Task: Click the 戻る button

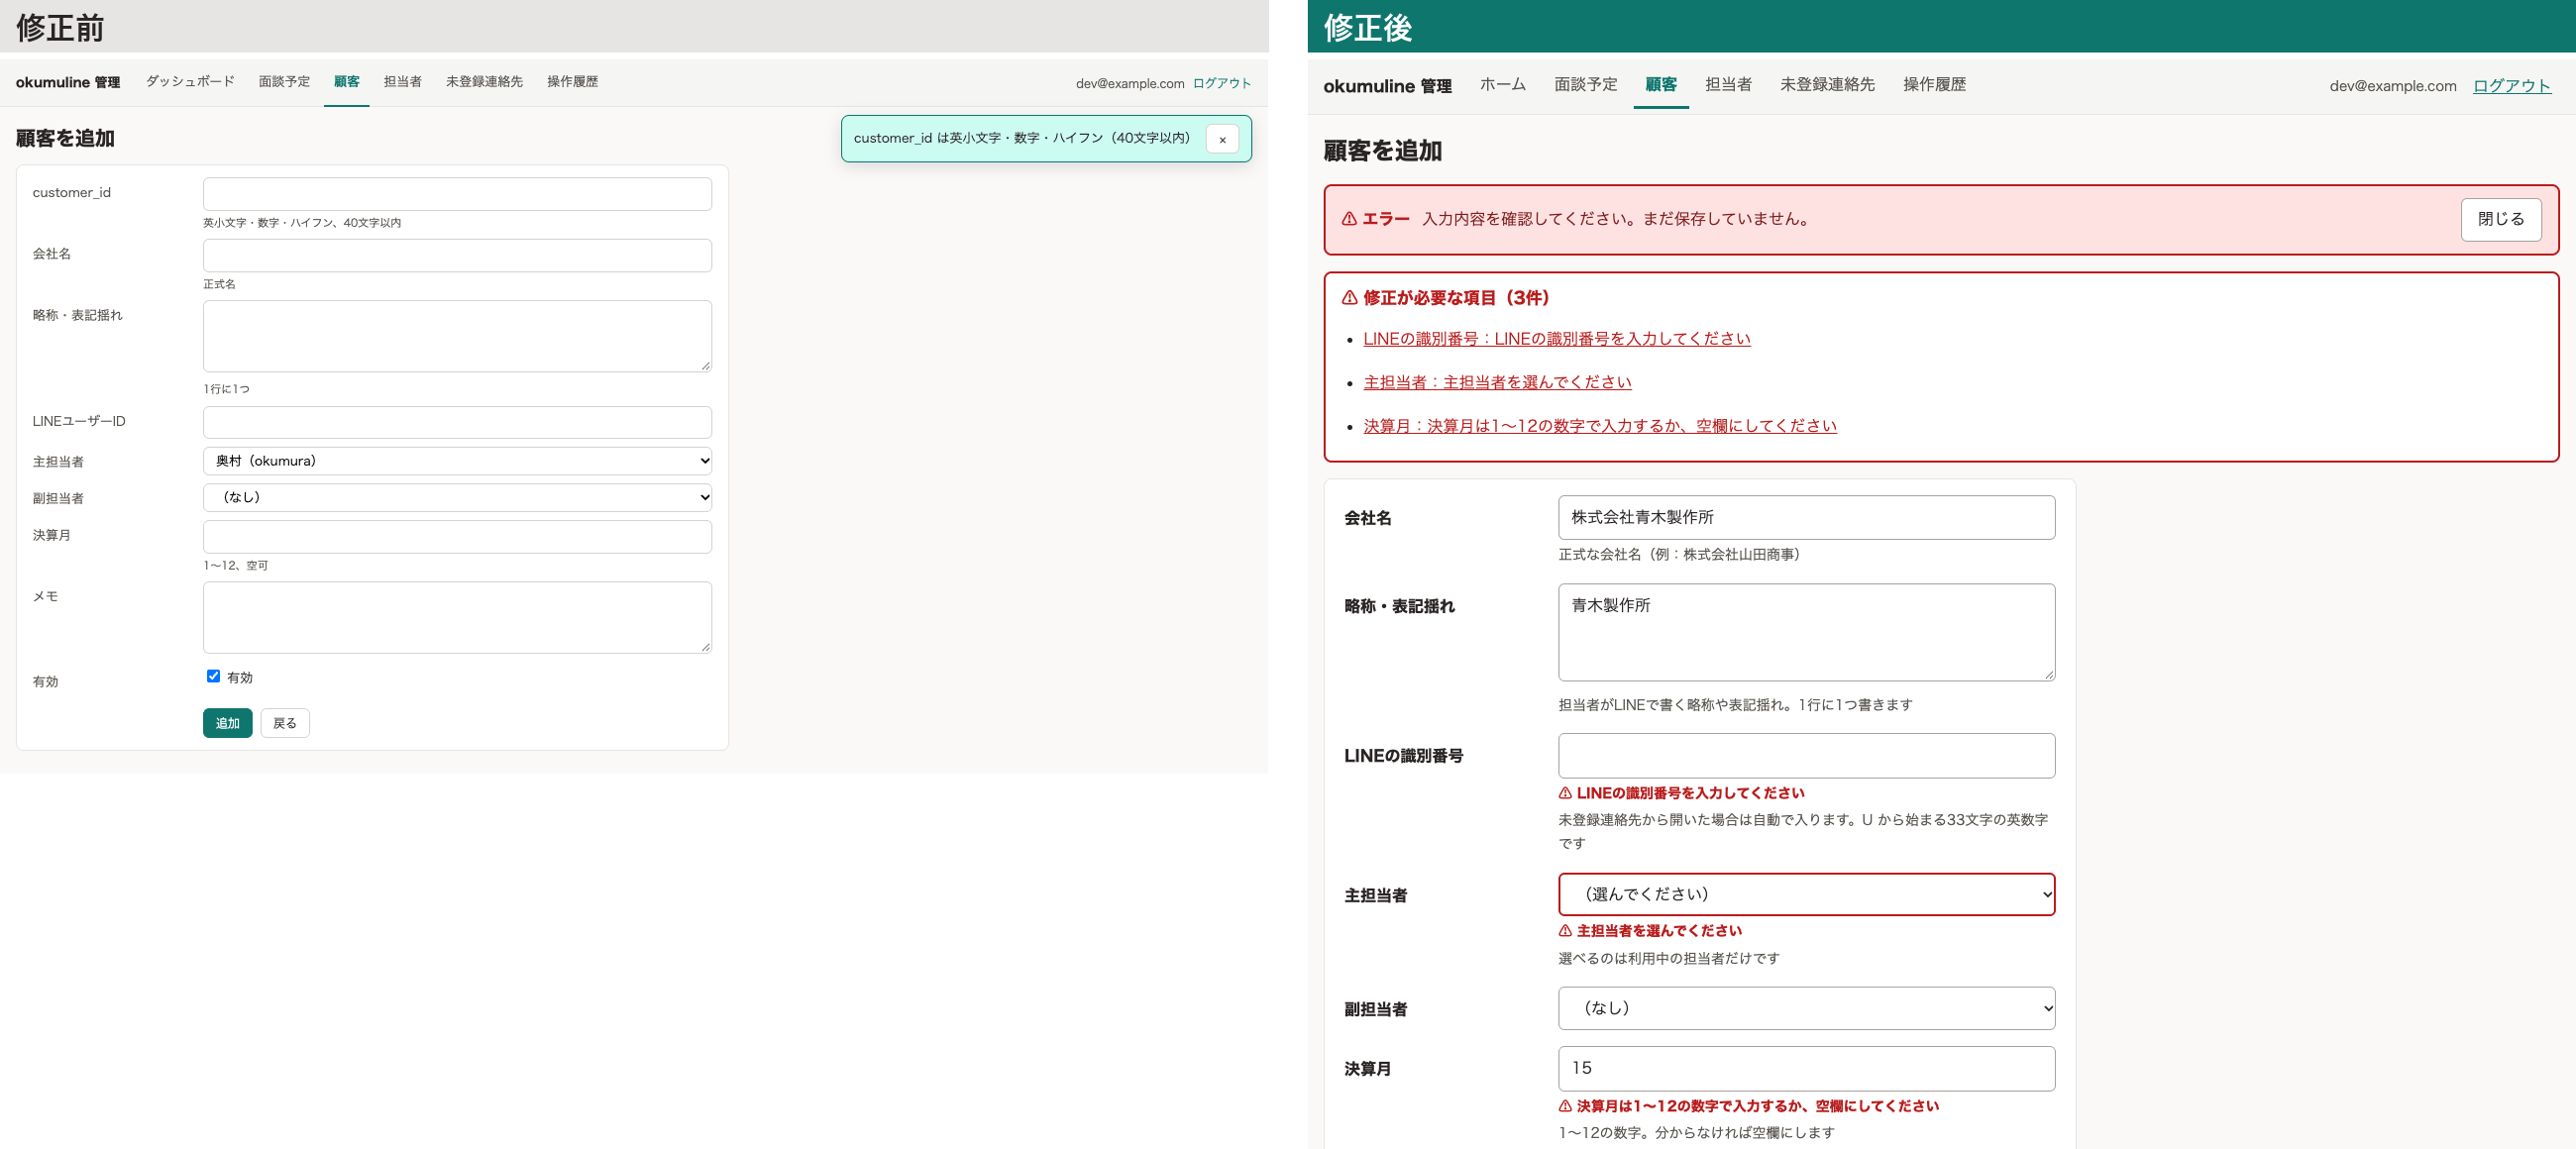Action: click(x=285, y=723)
